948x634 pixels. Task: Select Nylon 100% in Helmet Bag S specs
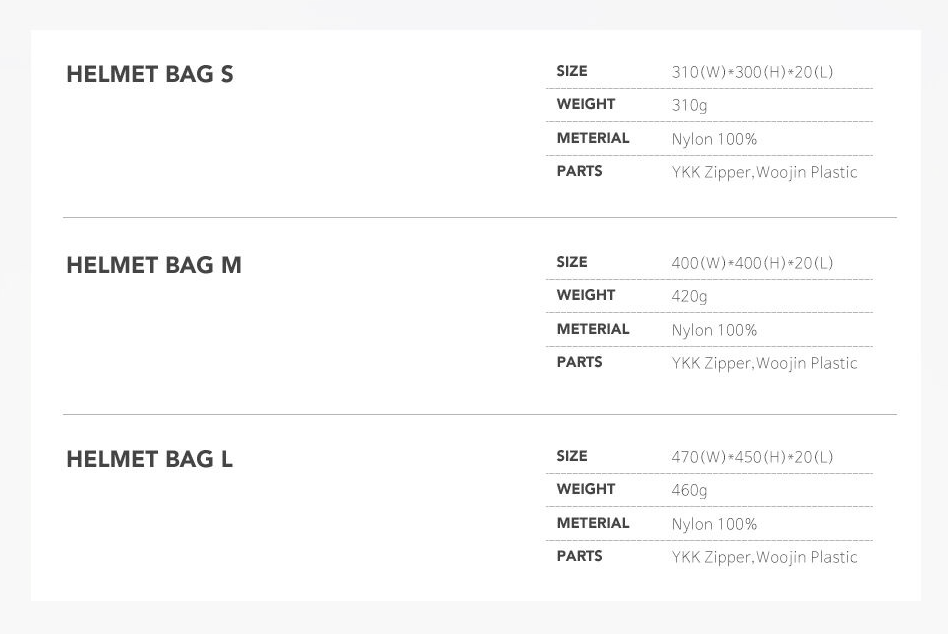(714, 139)
